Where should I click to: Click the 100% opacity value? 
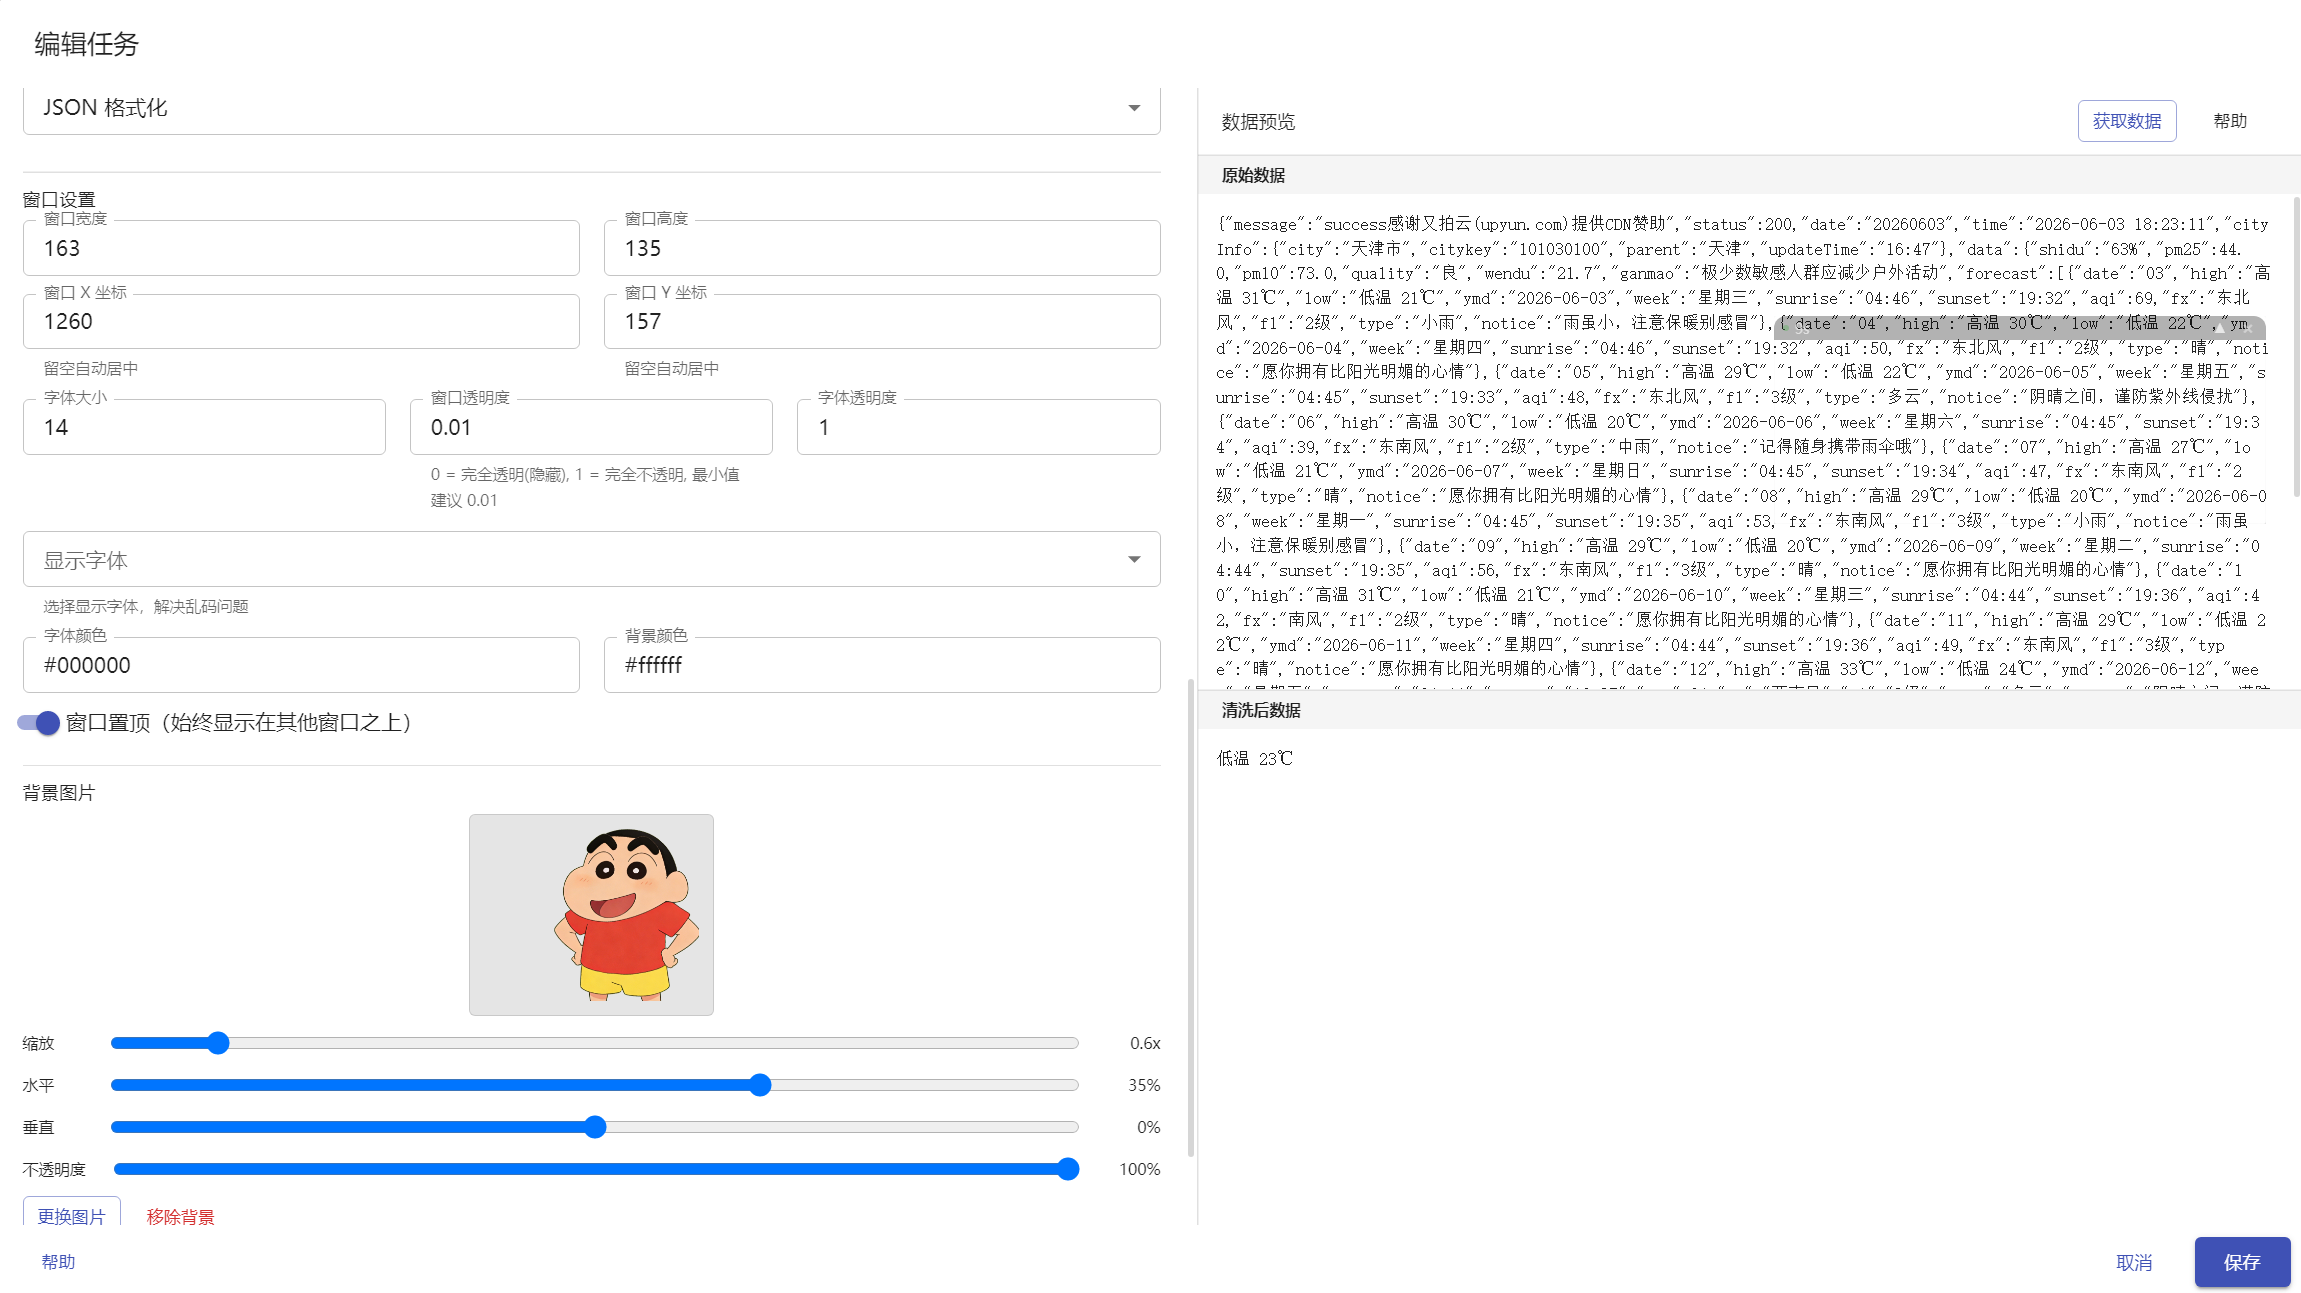pyautogui.click(x=1140, y=1169)
